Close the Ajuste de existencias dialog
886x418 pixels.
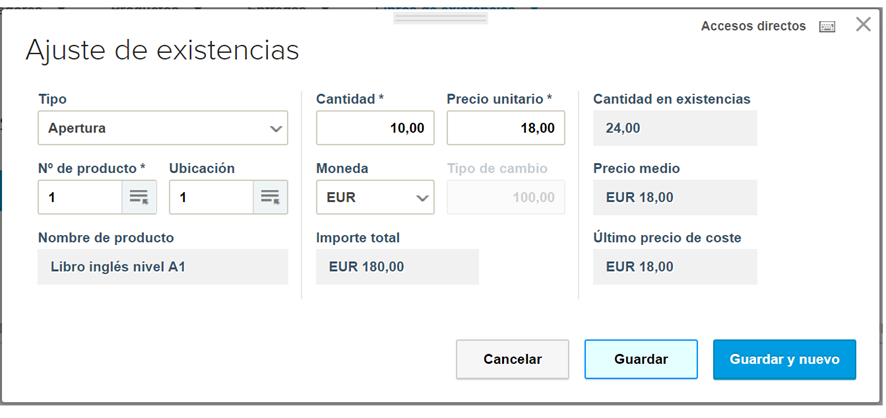[x=863, y=24]
